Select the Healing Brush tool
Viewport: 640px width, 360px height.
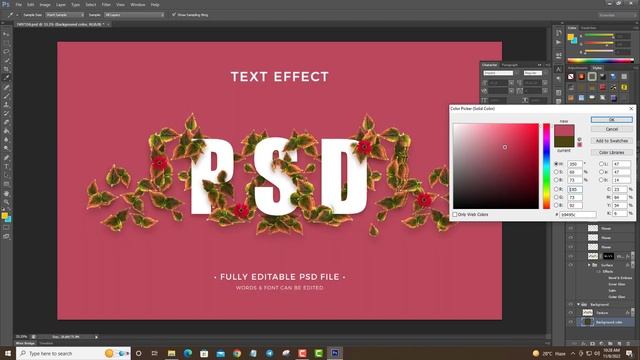pos(6,87)
